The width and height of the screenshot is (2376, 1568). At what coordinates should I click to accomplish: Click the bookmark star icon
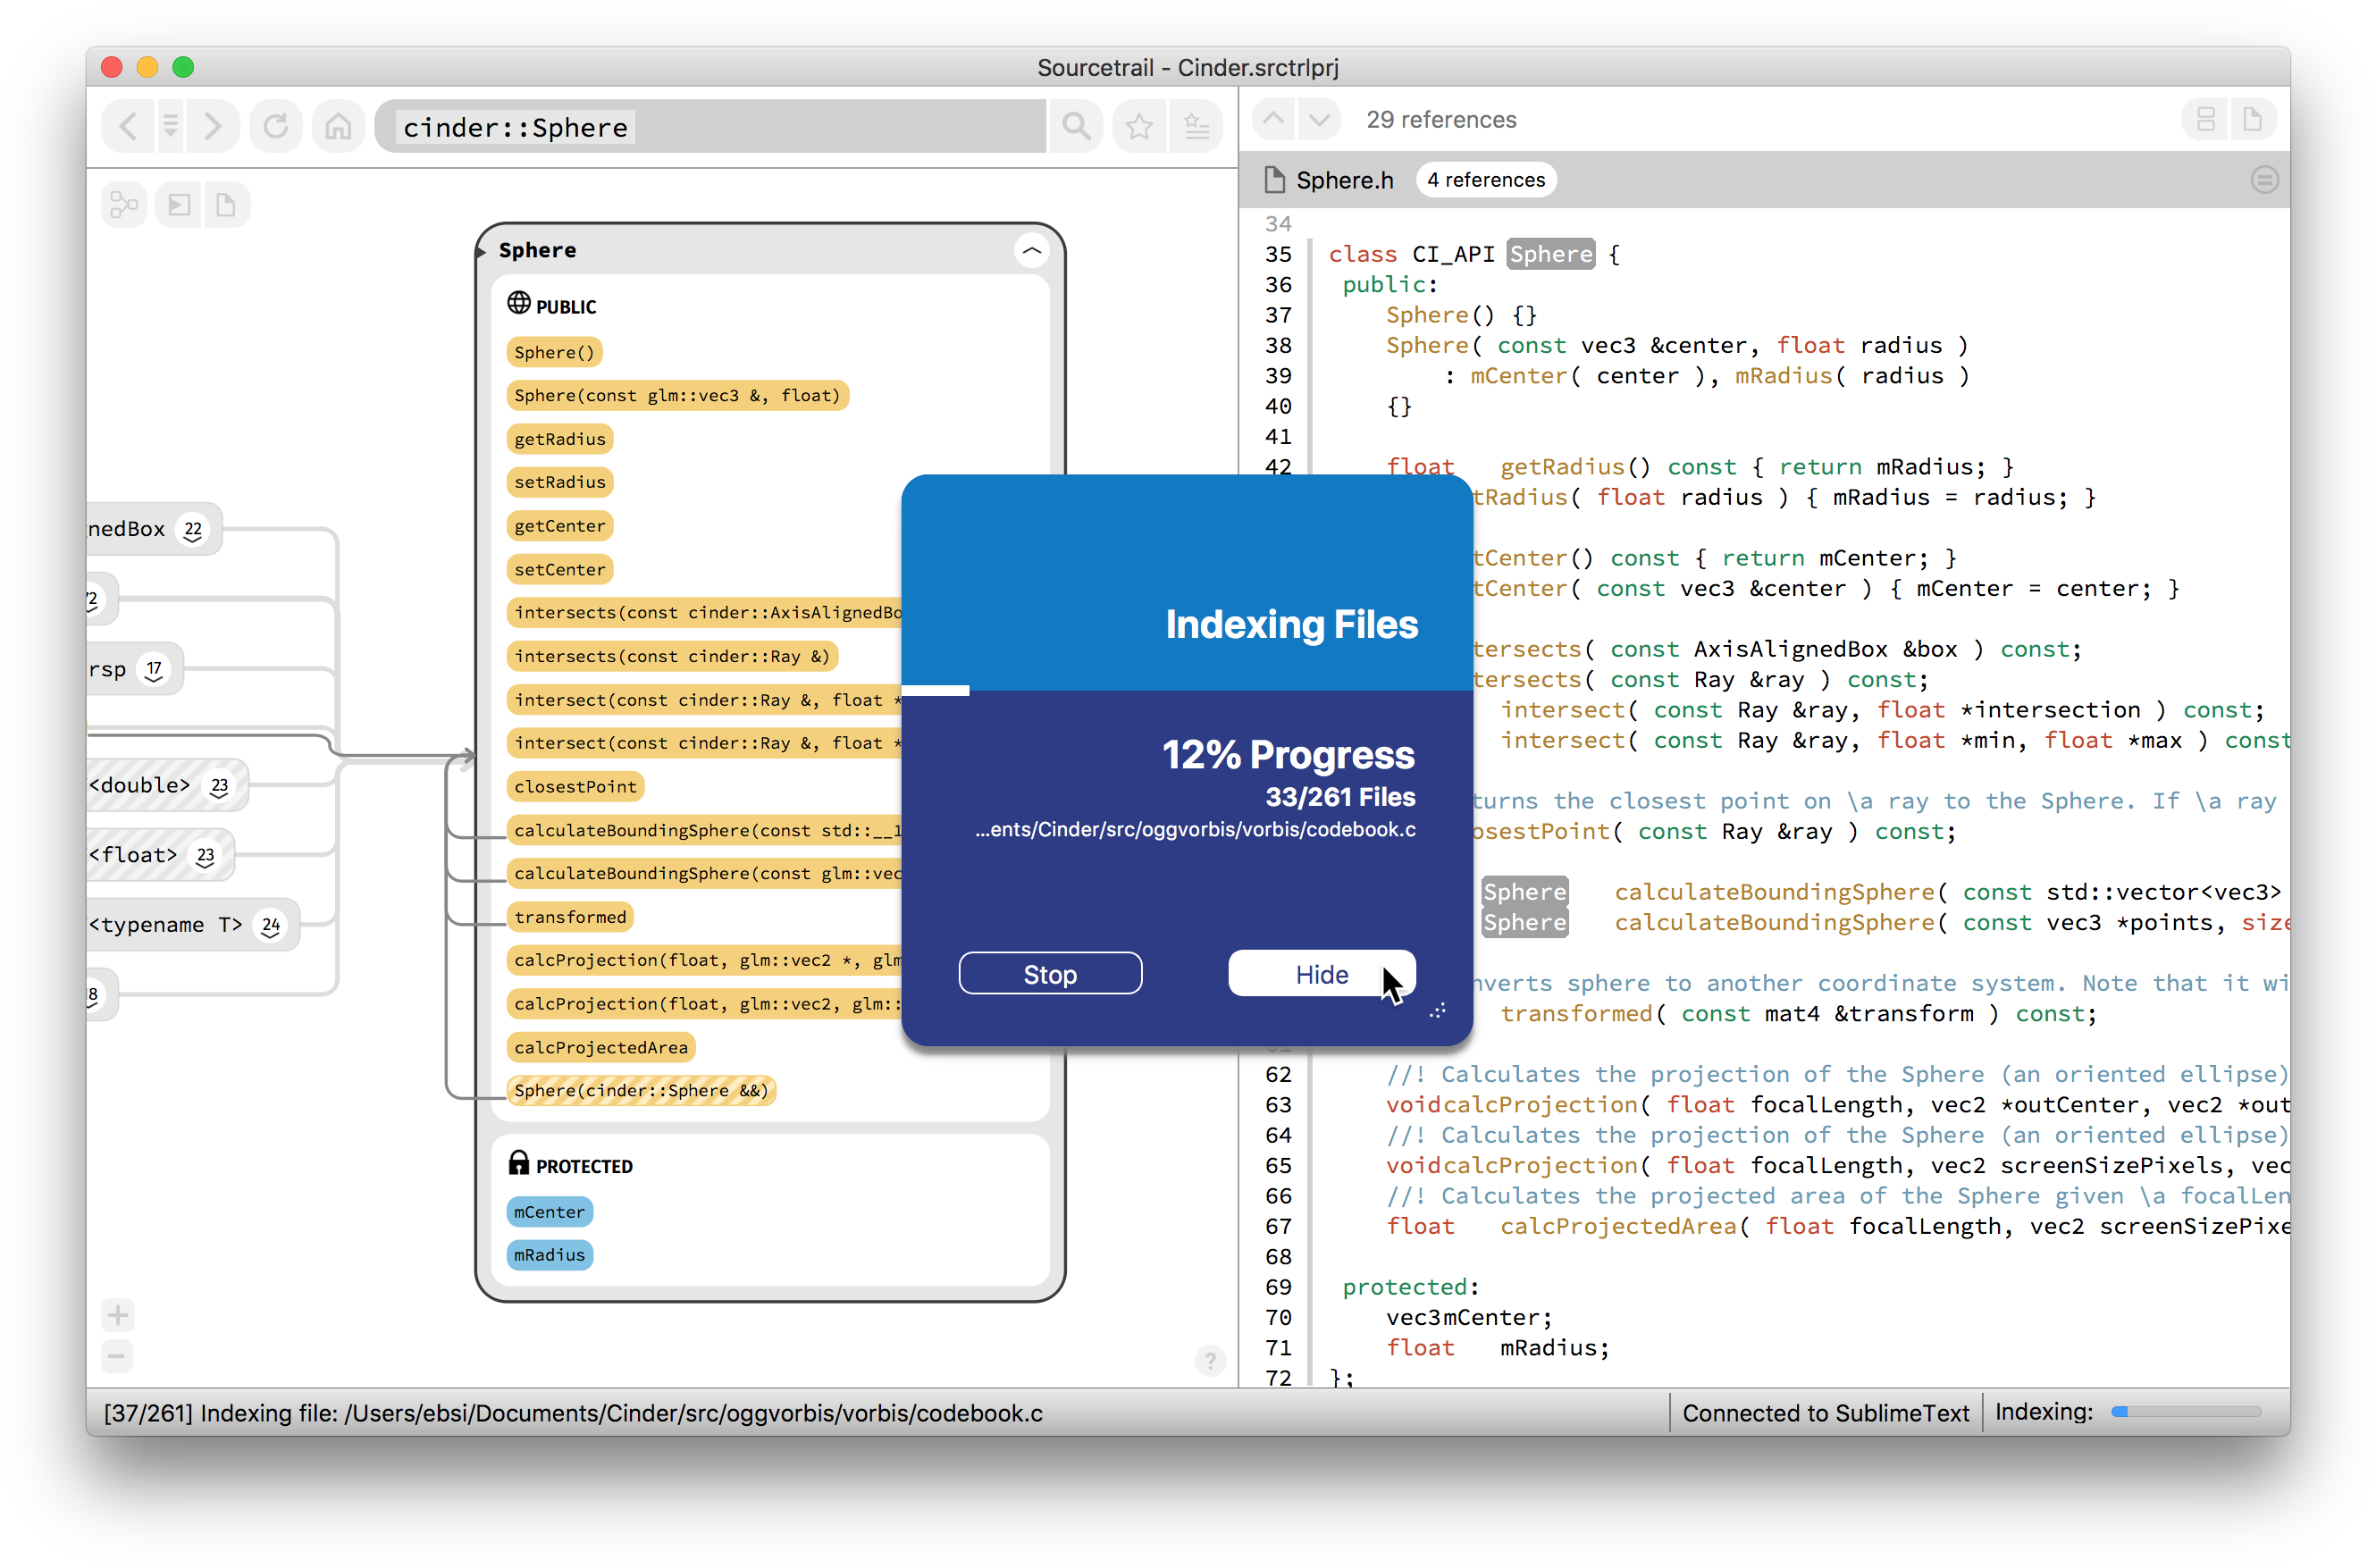tap(1139, 126)
